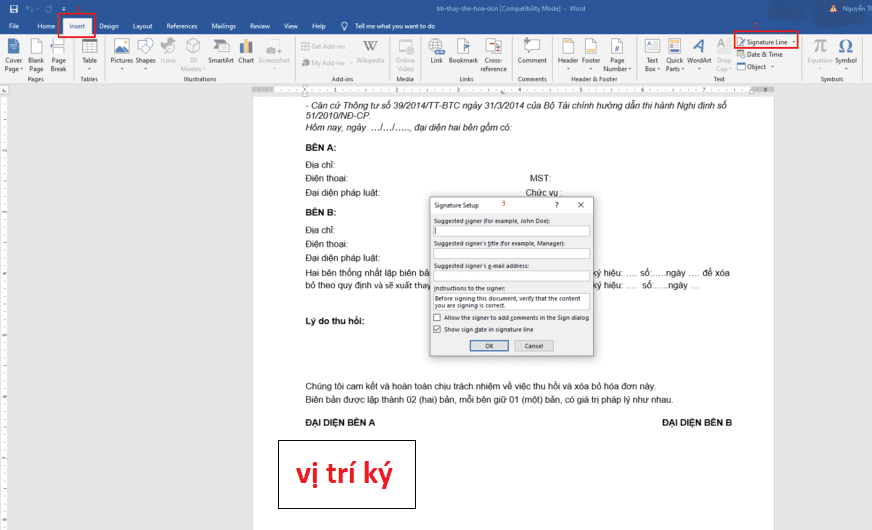Open the Help tab
The height and width of the screenshot is (530, 872).
(319, 26)
